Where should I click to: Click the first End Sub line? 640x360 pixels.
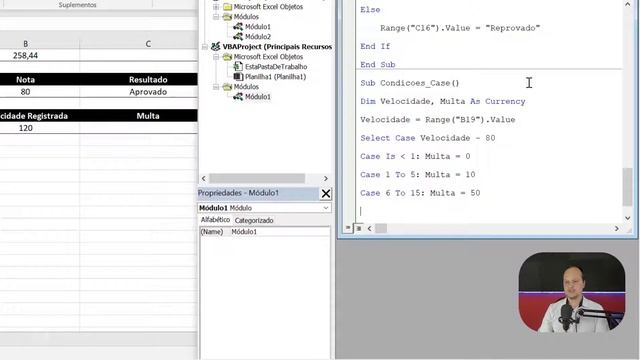pos(378,64)
